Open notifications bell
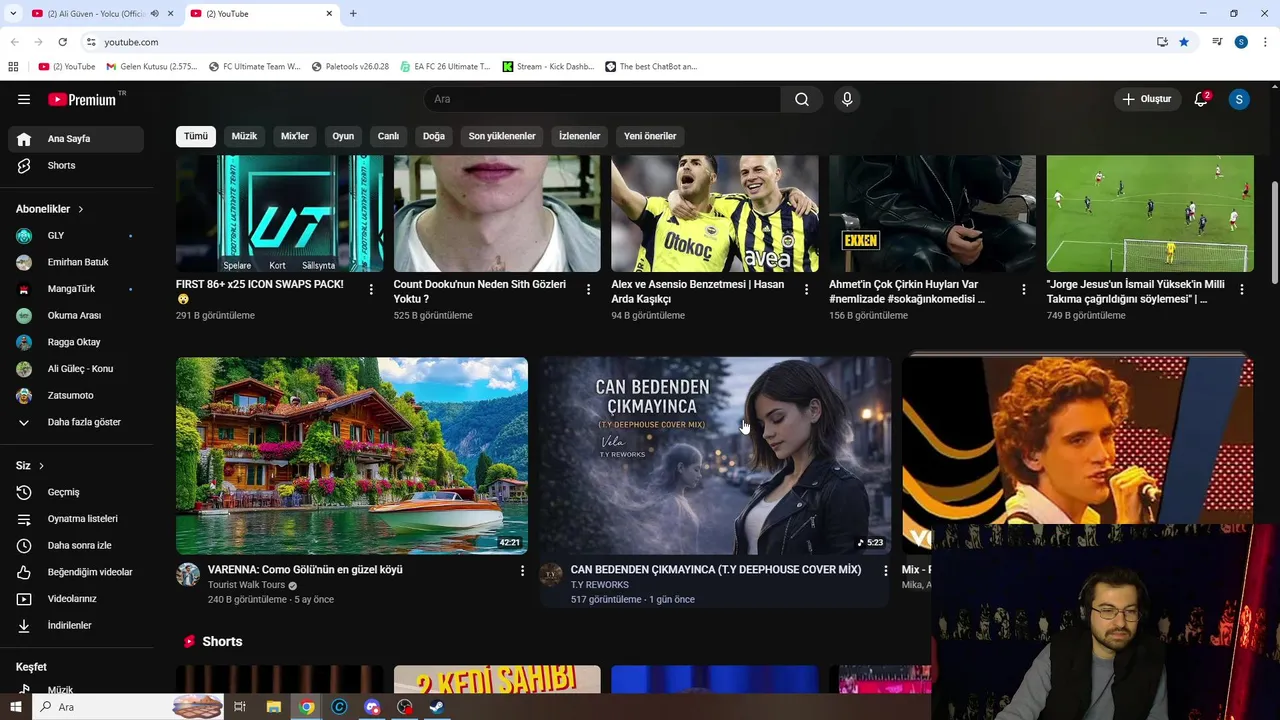1280x720 pixels. click(1201, 99)
